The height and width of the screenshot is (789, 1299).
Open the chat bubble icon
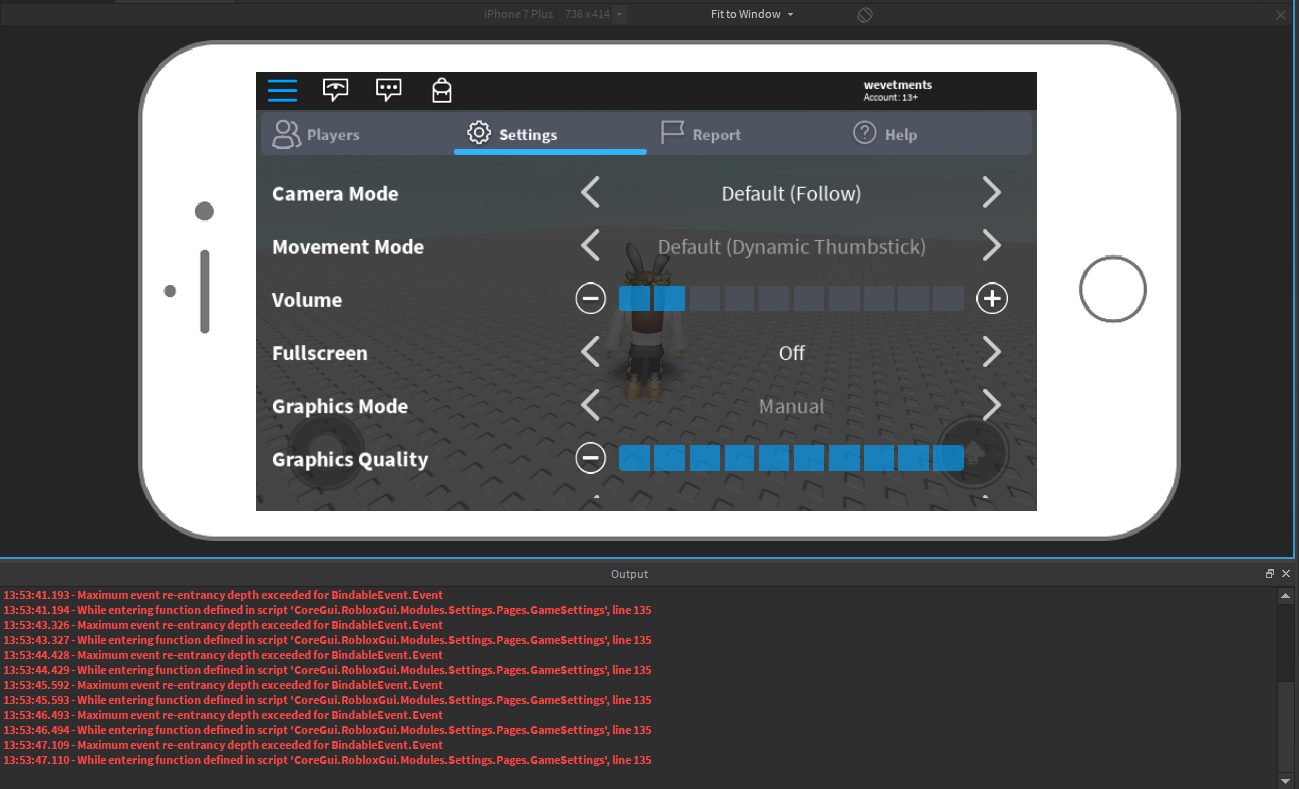point(389,90)
